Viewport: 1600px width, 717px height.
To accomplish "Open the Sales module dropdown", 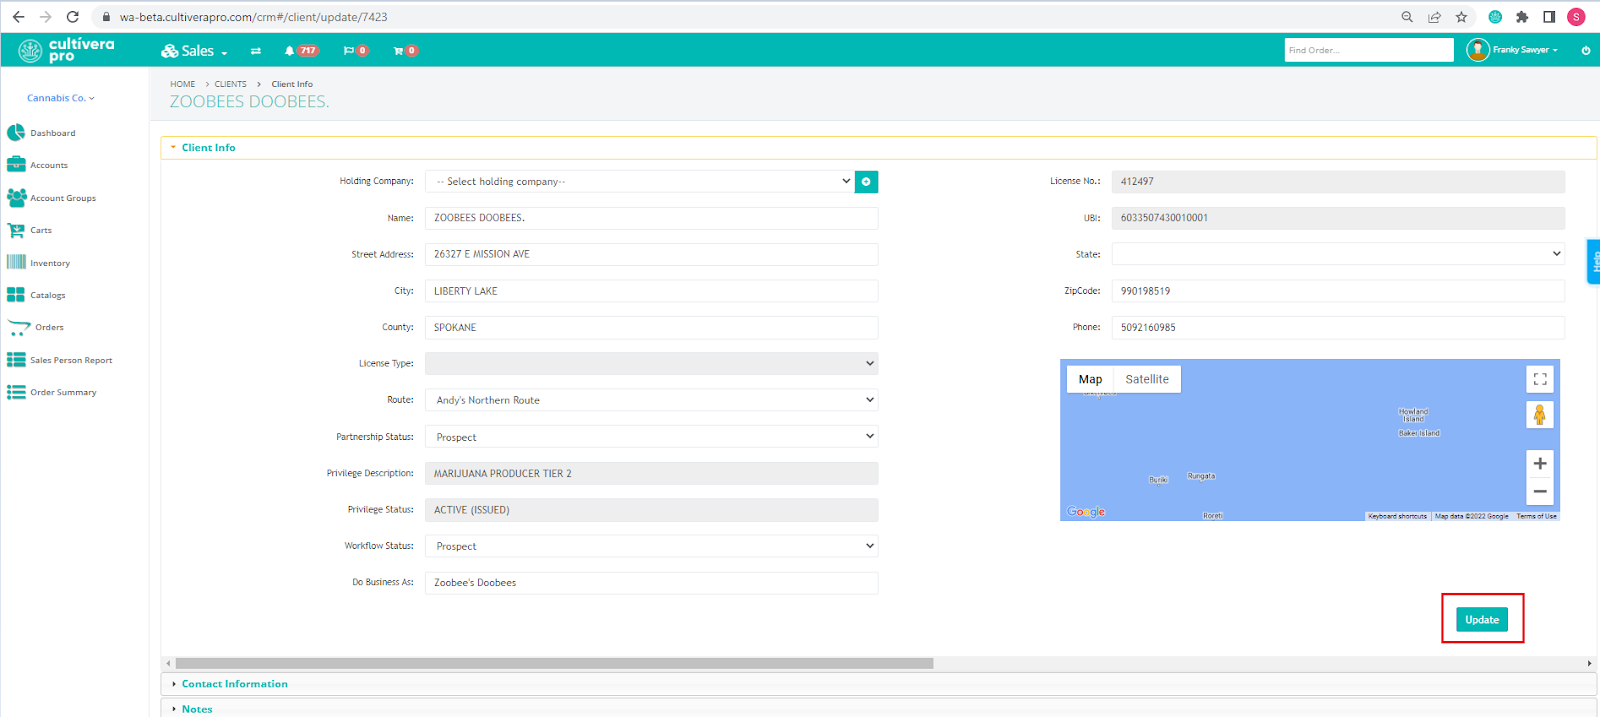I will click(x=195, y=51).
